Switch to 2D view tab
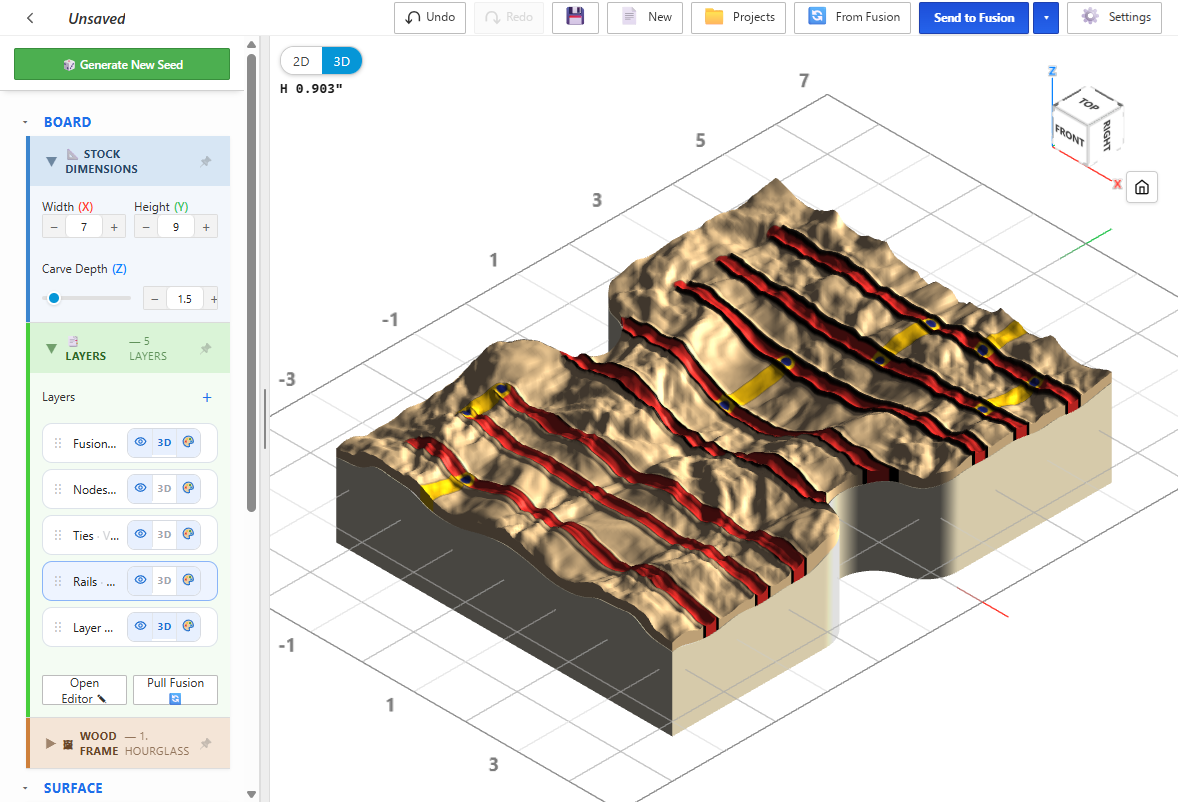1178x802 pixels. 301,62
